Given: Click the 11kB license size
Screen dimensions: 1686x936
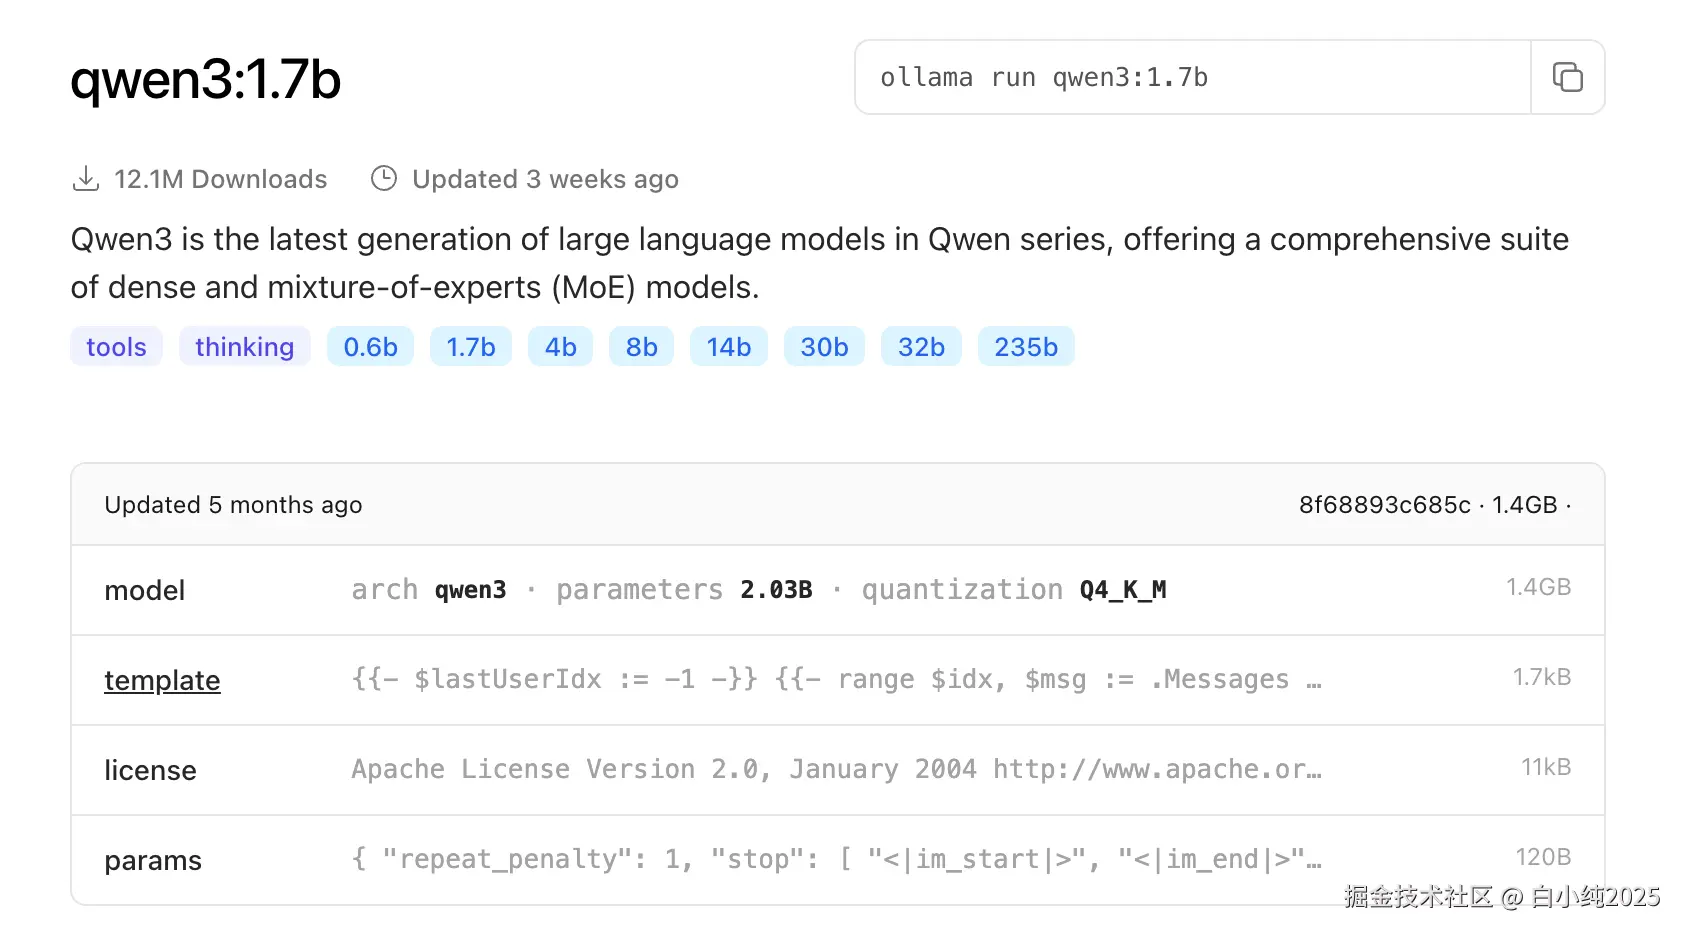Looking at the screenshot, I should [x=1546, y=767].
